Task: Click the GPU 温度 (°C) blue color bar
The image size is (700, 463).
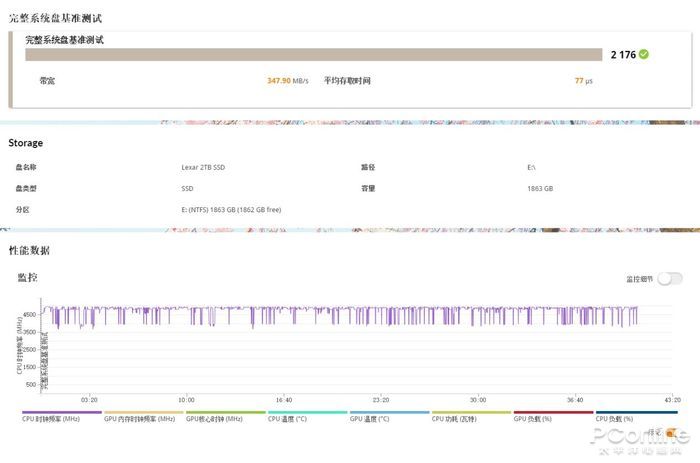Action: click(x=390, y=412)
